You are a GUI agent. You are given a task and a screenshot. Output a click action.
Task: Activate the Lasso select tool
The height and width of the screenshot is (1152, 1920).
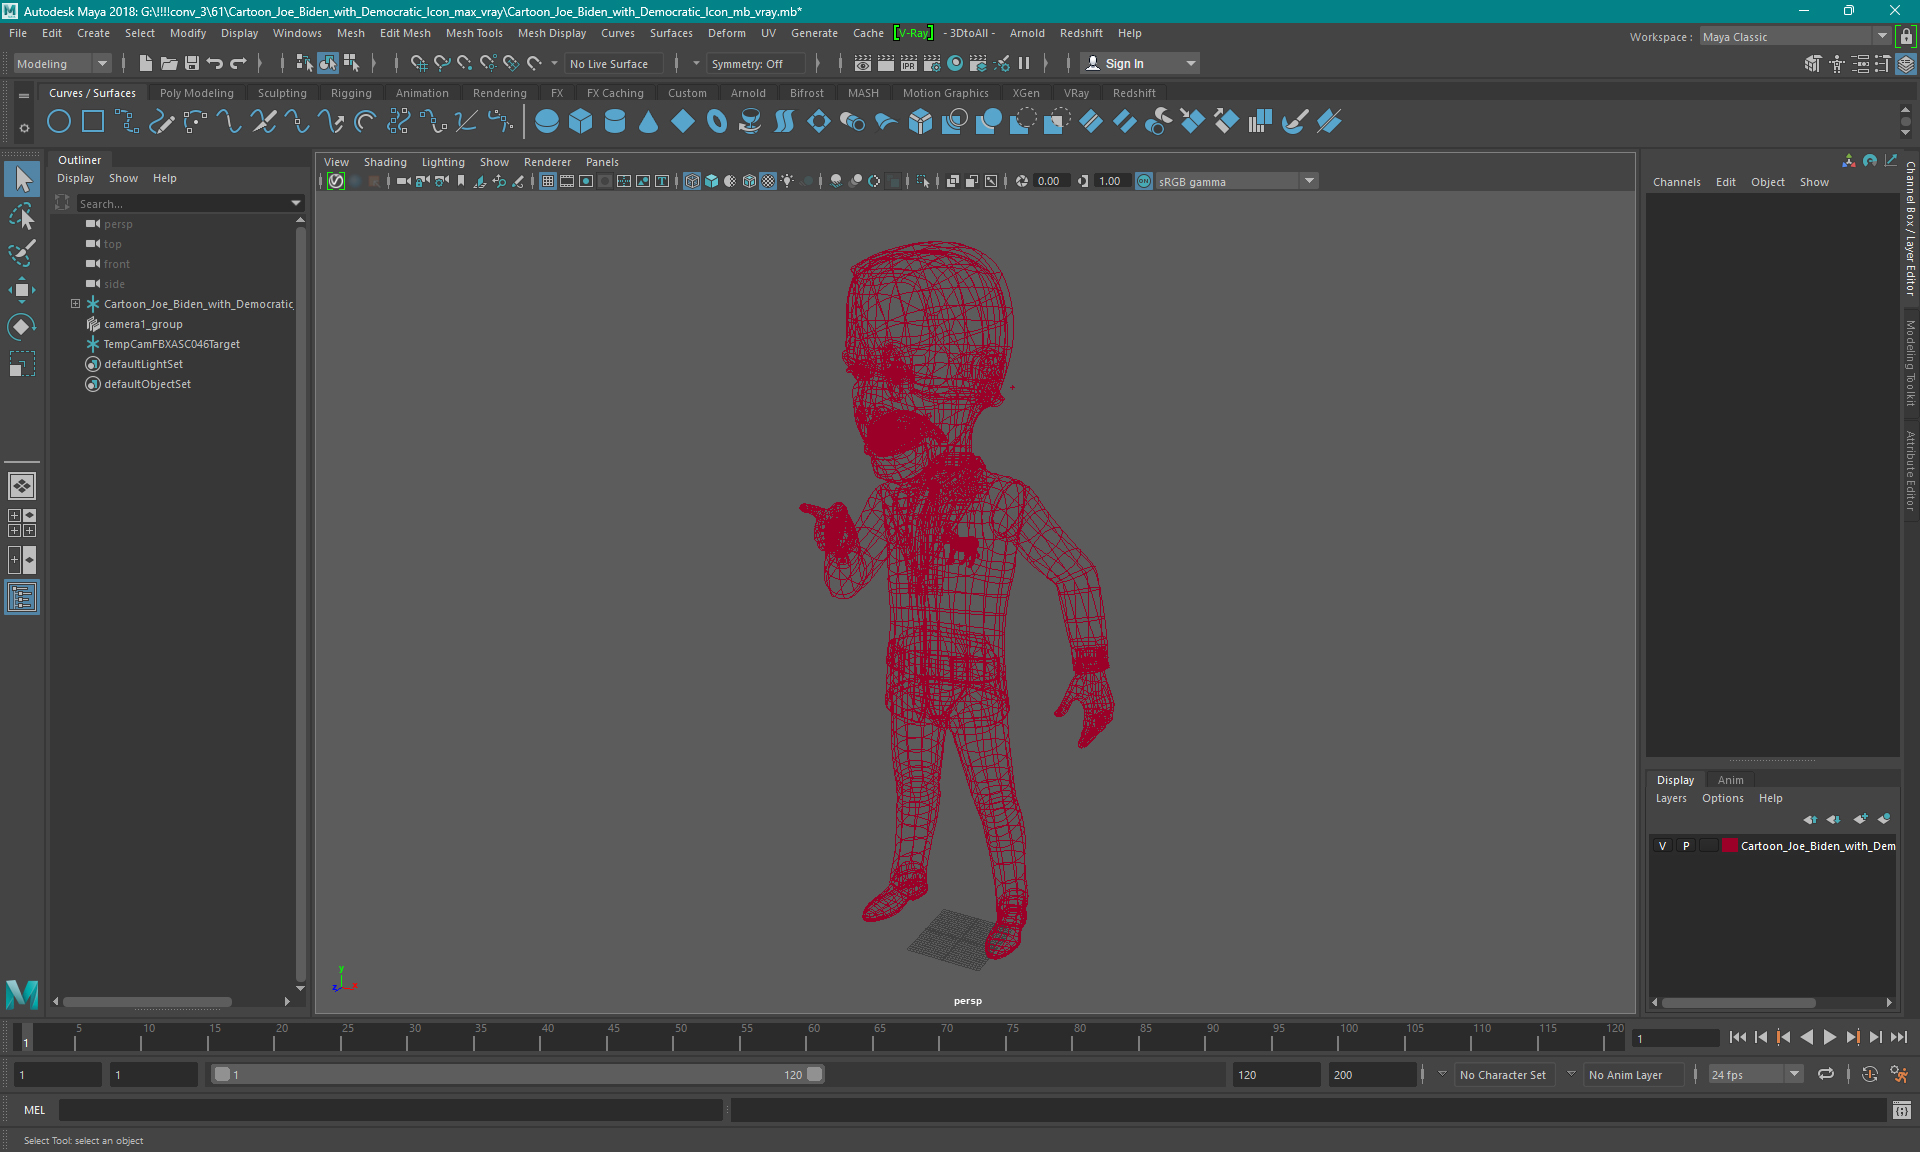(x=21, y=217)
